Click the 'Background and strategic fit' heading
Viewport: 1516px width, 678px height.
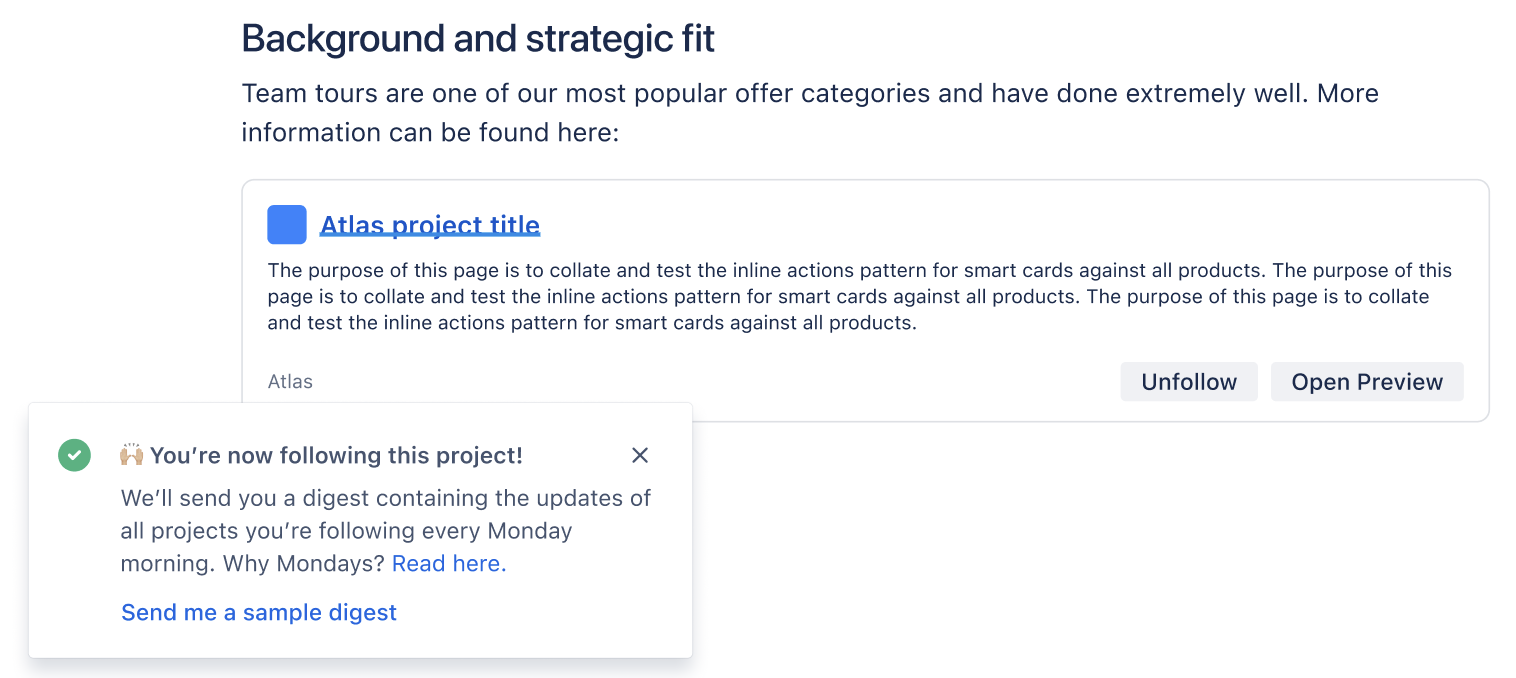(478, 38)
